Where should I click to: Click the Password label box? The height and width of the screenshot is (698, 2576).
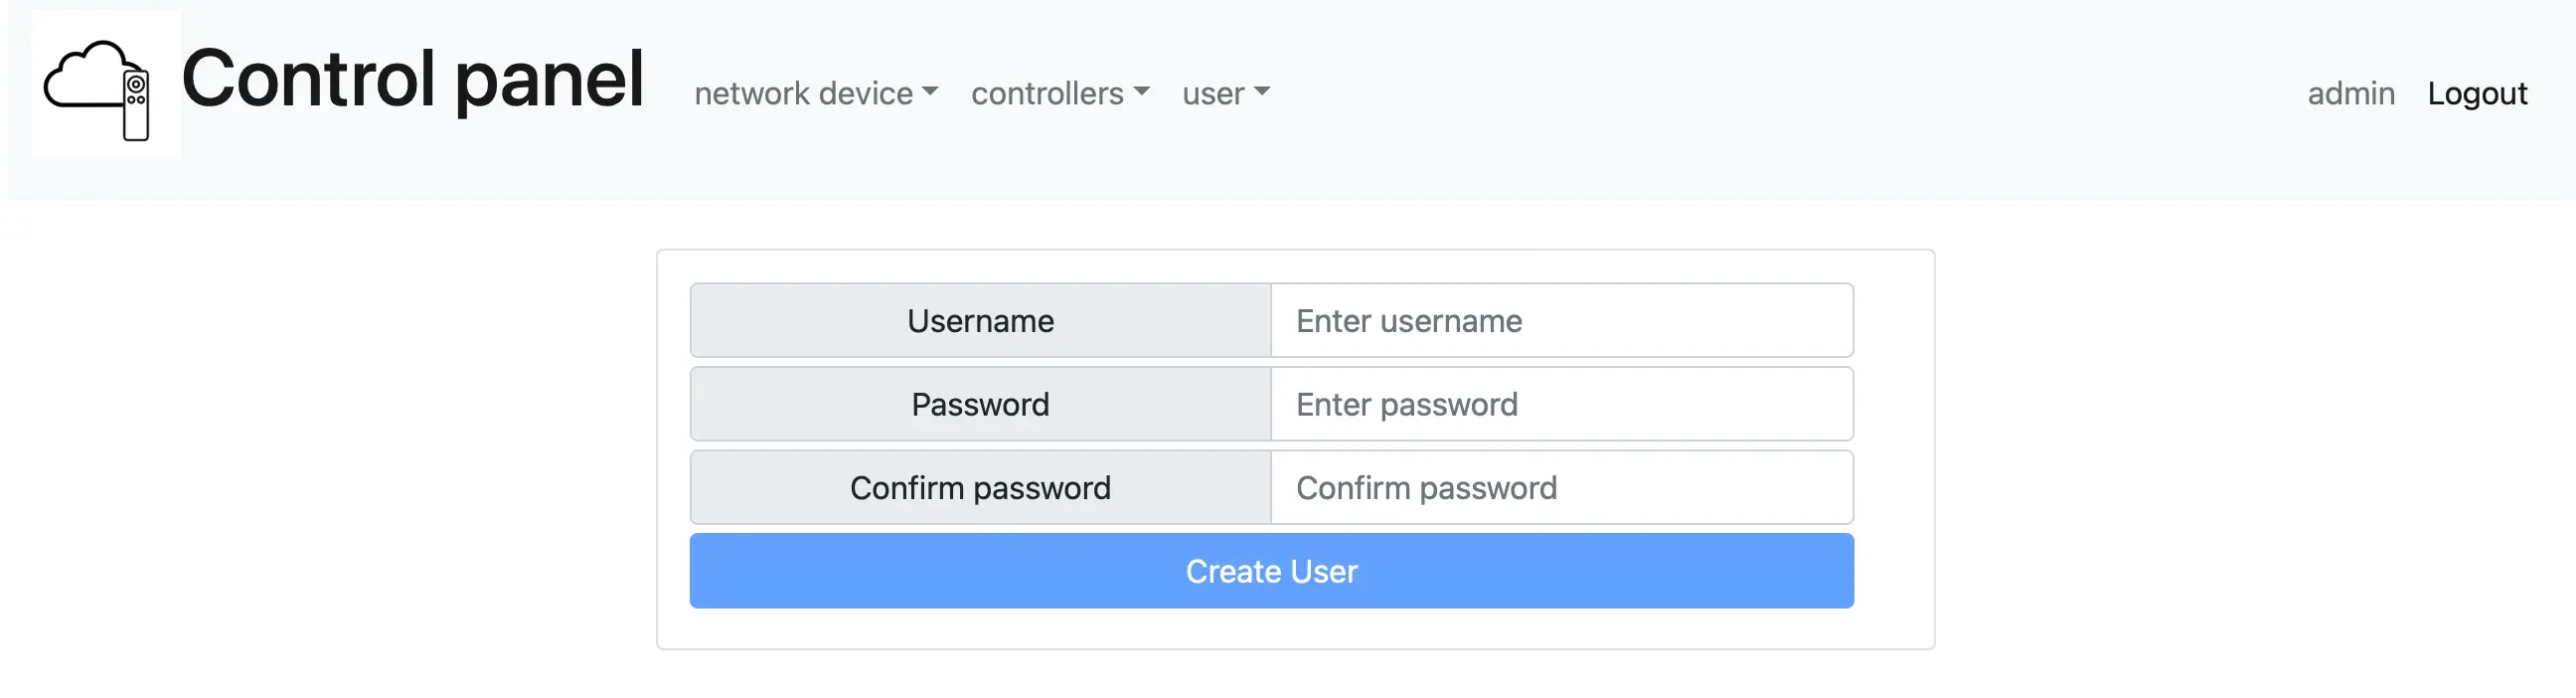(x=980, y=405)
